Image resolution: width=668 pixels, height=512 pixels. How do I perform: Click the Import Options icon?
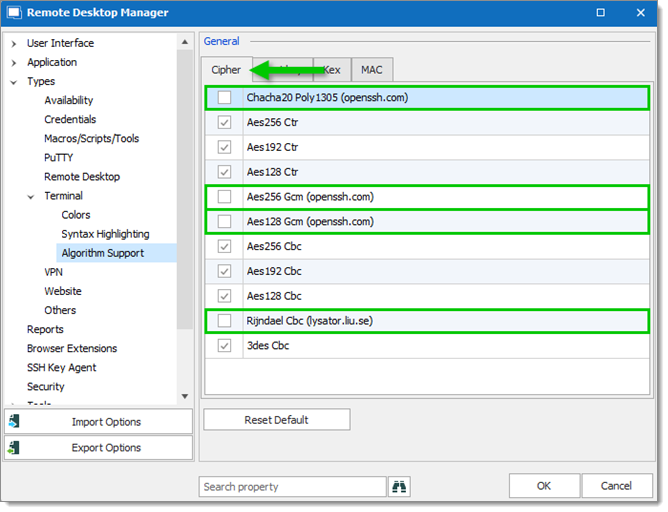(14, 421)
